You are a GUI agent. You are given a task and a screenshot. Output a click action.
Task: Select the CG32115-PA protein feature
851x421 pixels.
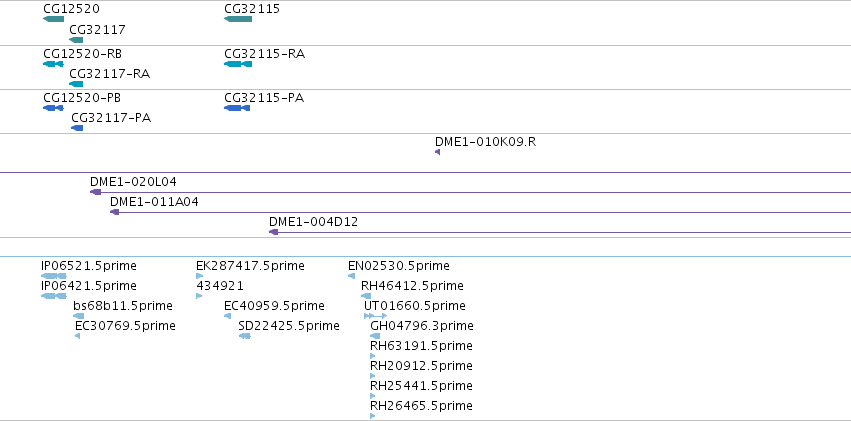(237, 108)
